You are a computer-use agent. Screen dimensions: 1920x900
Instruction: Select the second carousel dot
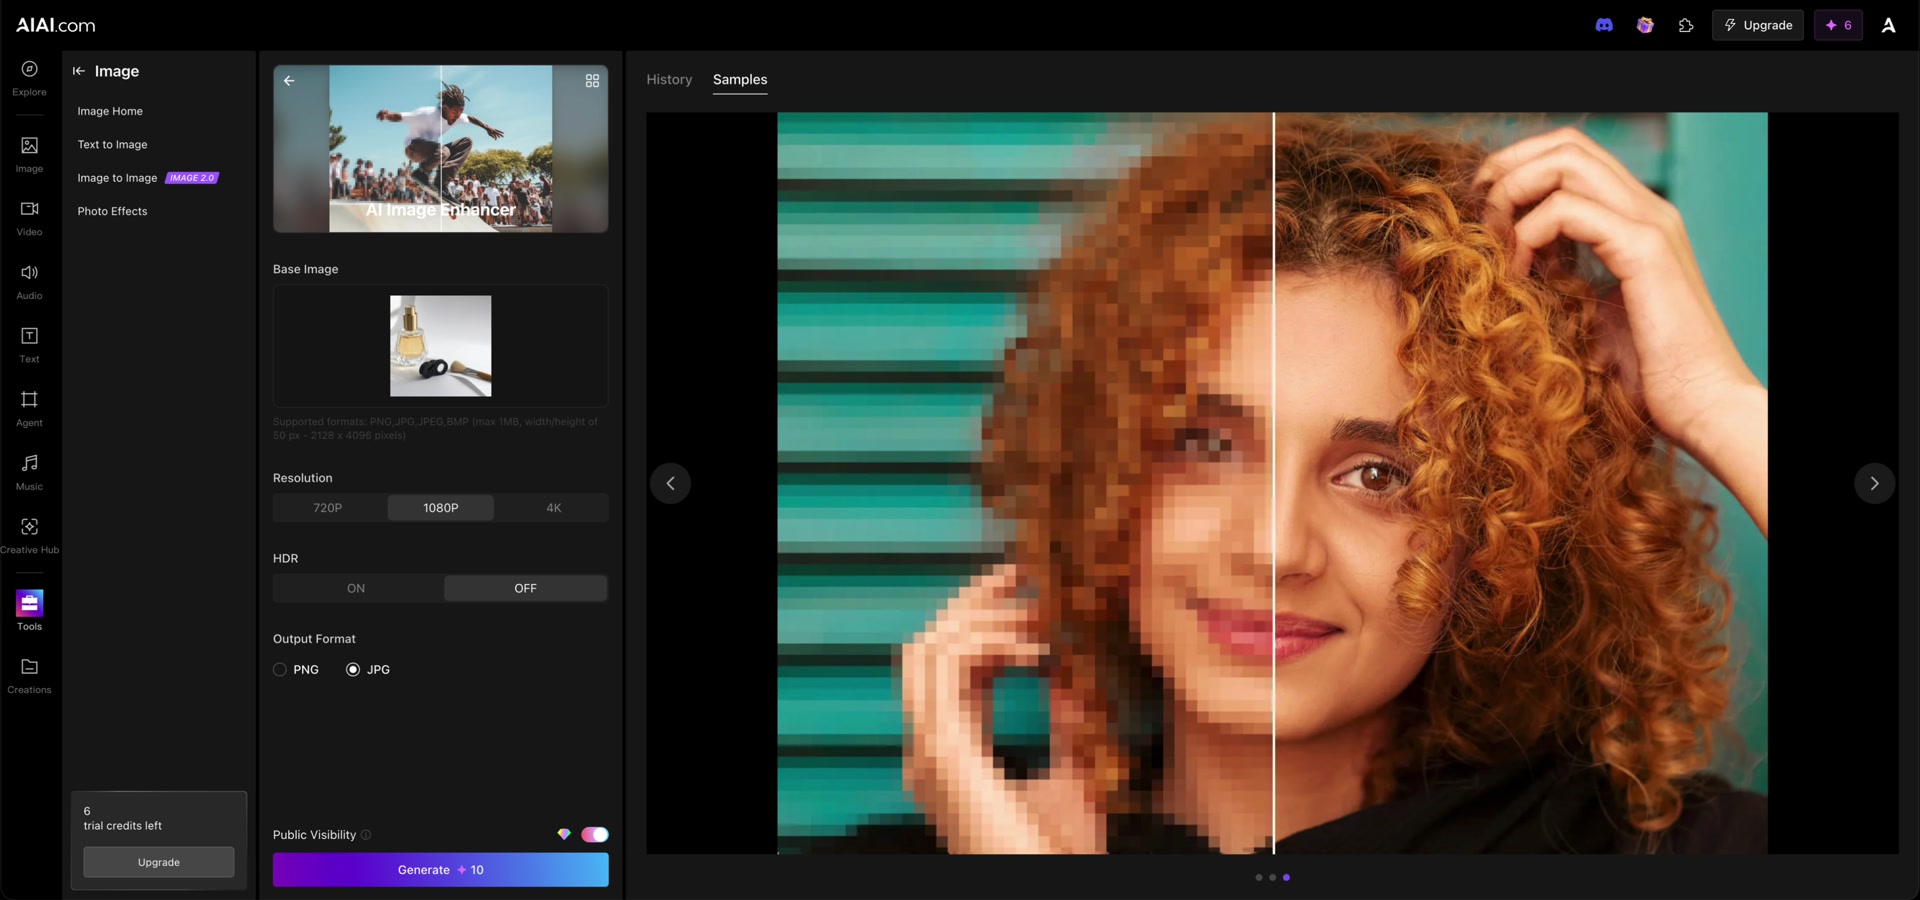[1272, 877]
